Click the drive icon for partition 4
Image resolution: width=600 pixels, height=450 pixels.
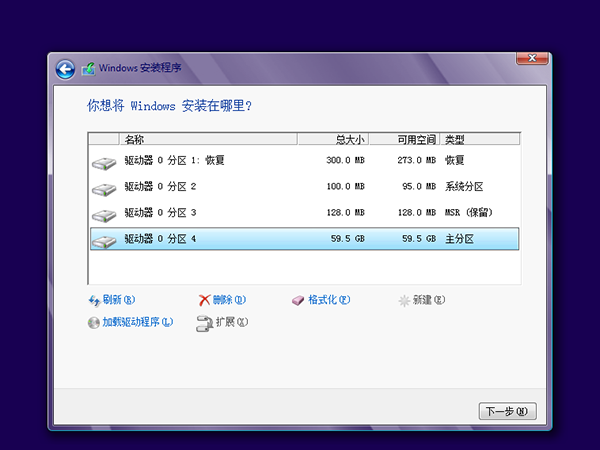tap(104, 241)
